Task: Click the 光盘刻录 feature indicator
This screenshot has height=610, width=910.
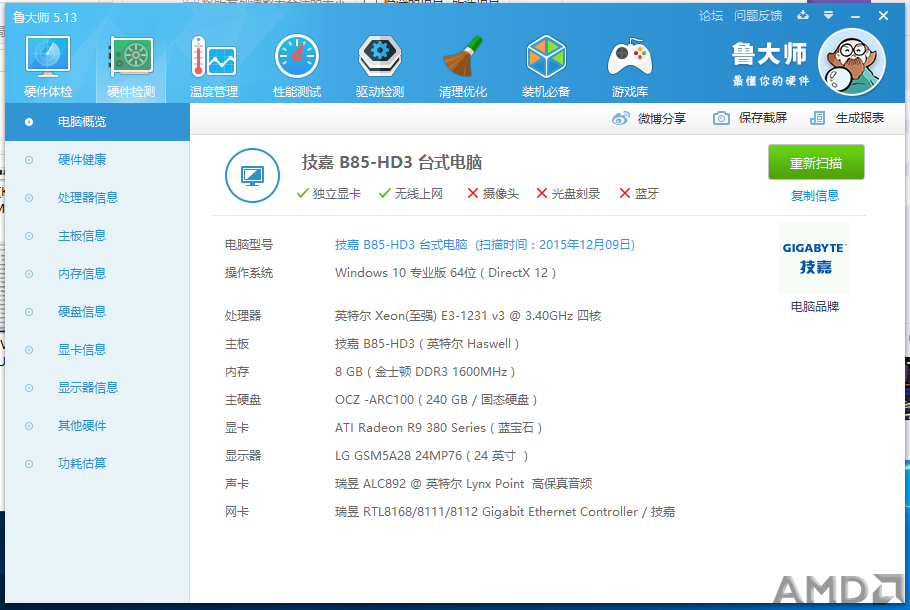Action: 568,194
